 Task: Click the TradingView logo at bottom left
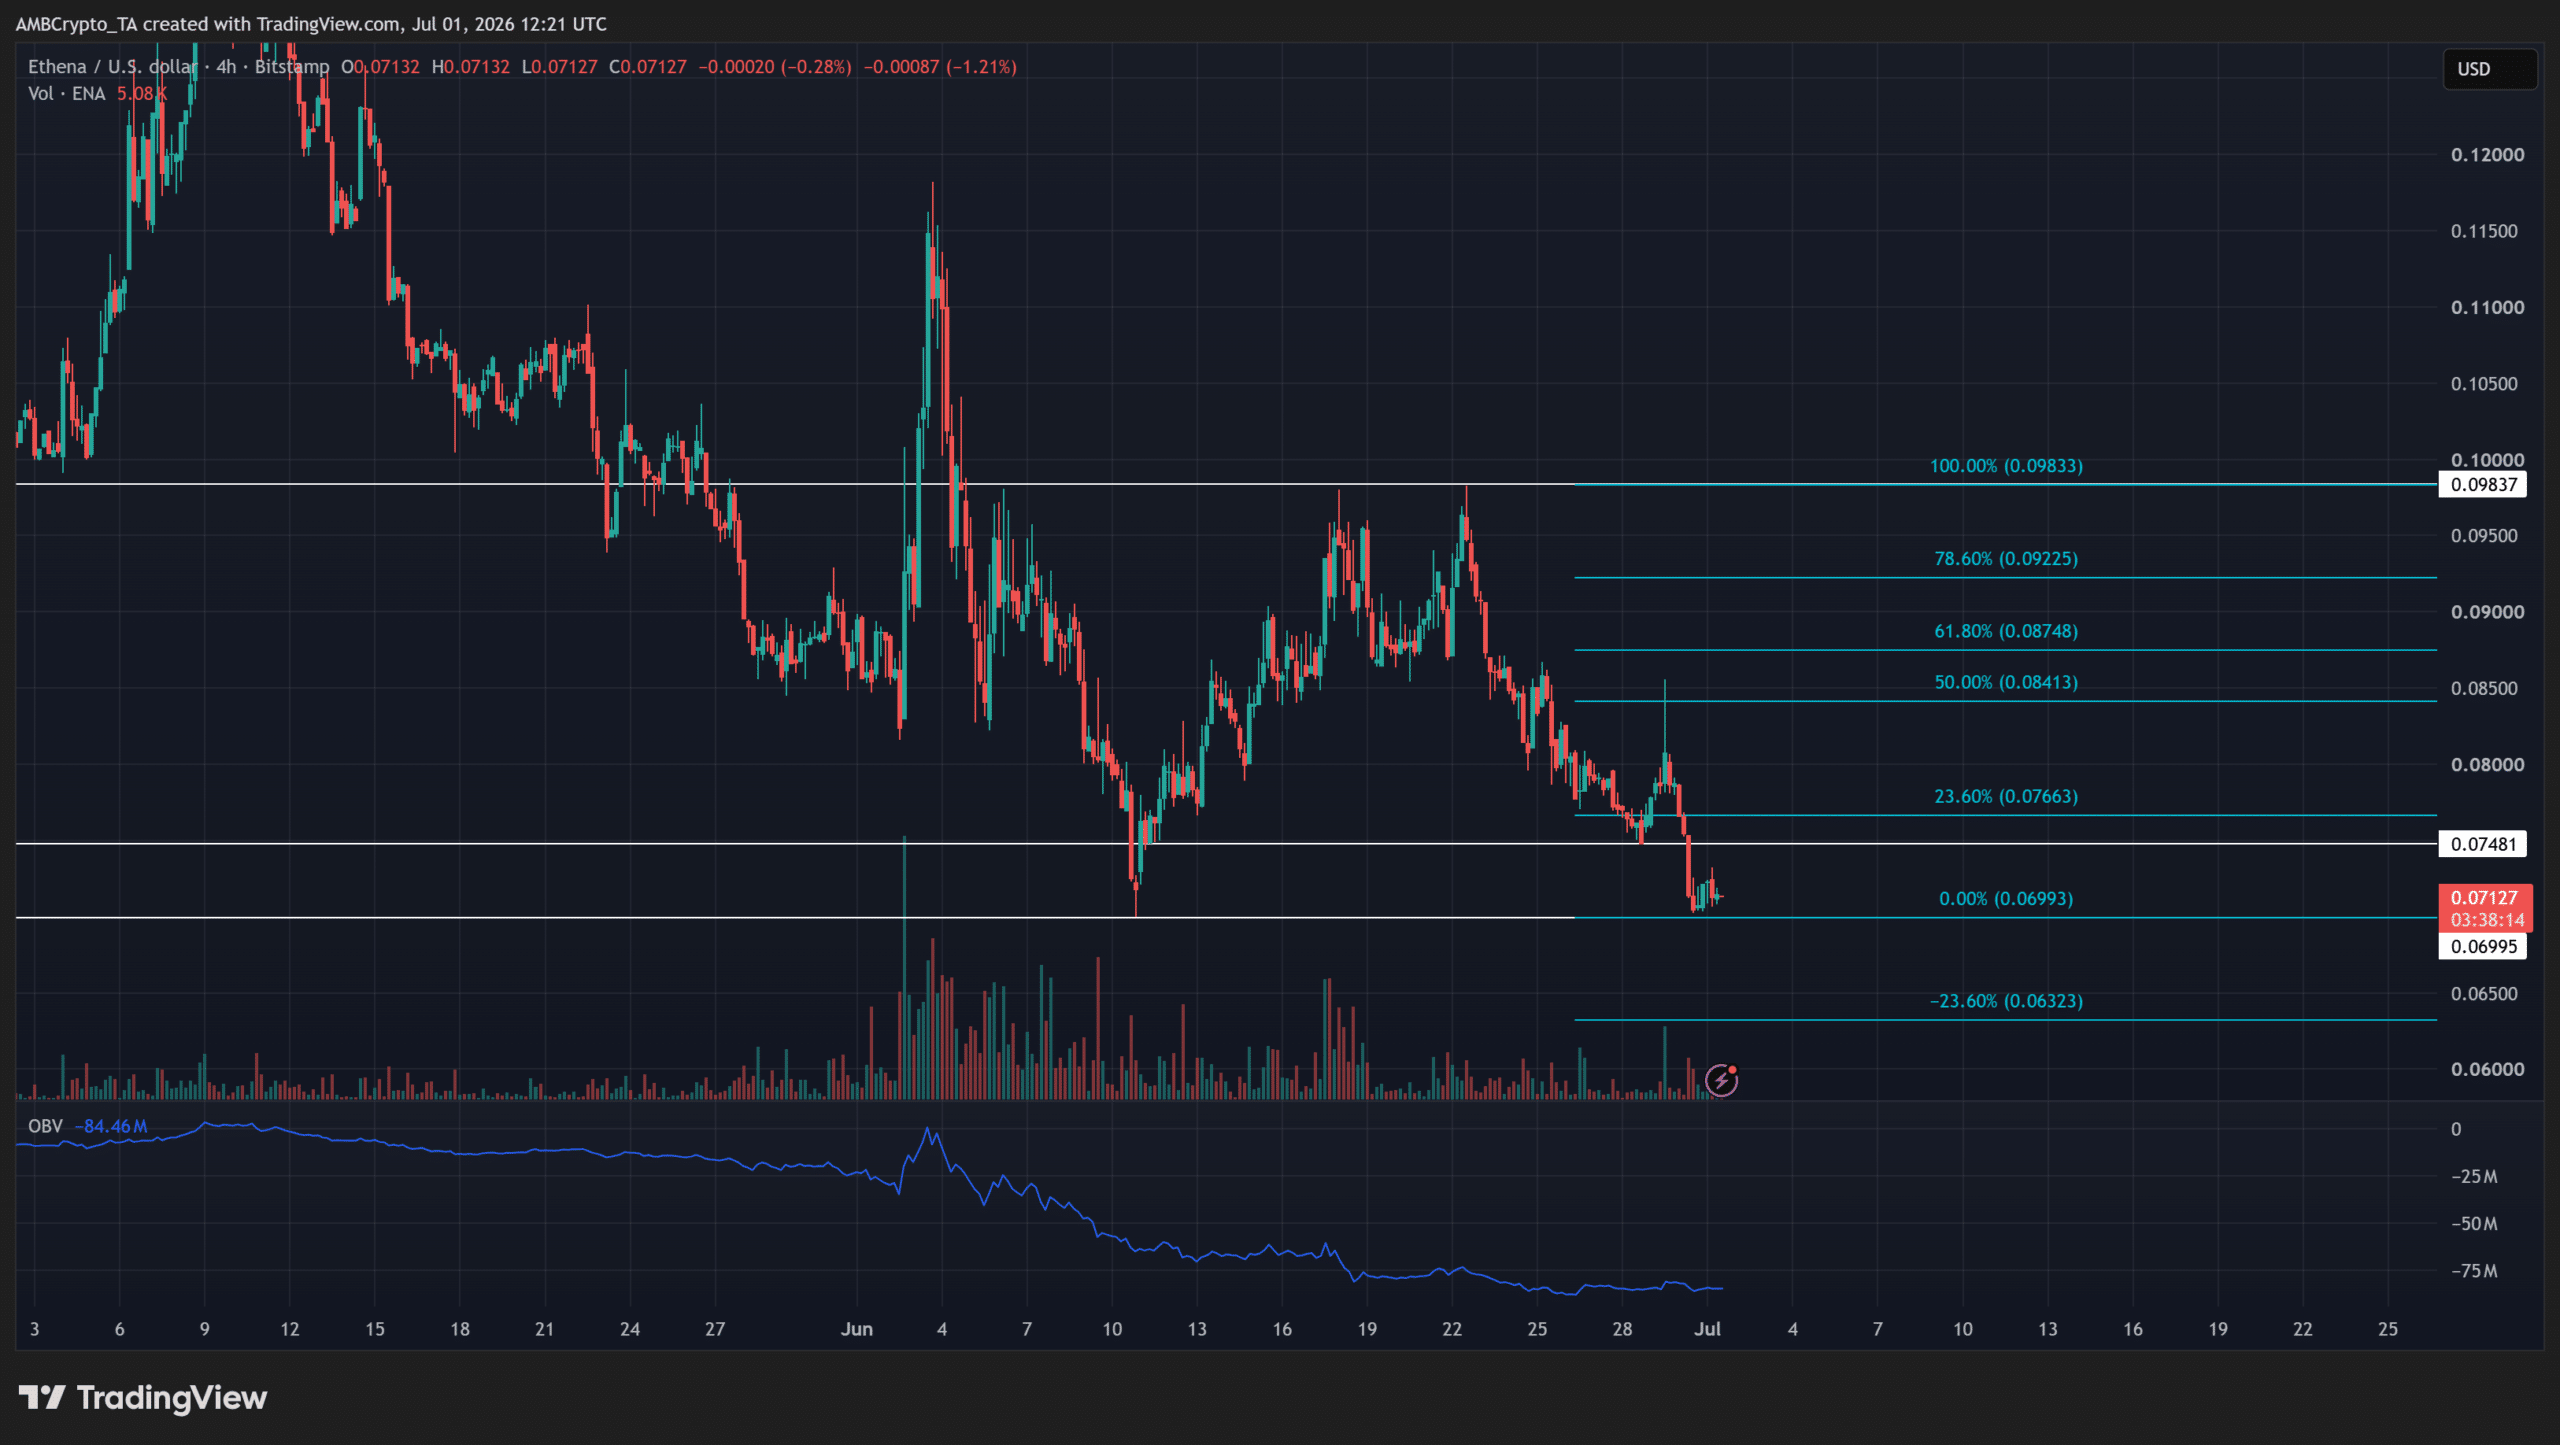point(143,1398)
